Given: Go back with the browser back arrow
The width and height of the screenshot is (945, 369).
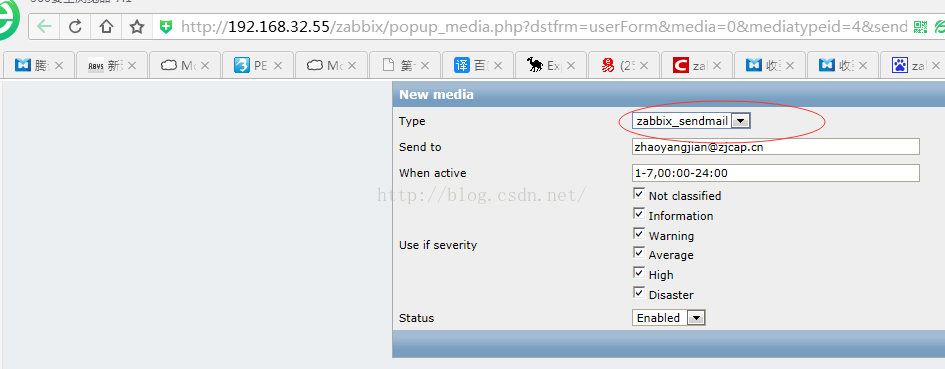Looking at the screenshot, I should click(x=44, y=27).
